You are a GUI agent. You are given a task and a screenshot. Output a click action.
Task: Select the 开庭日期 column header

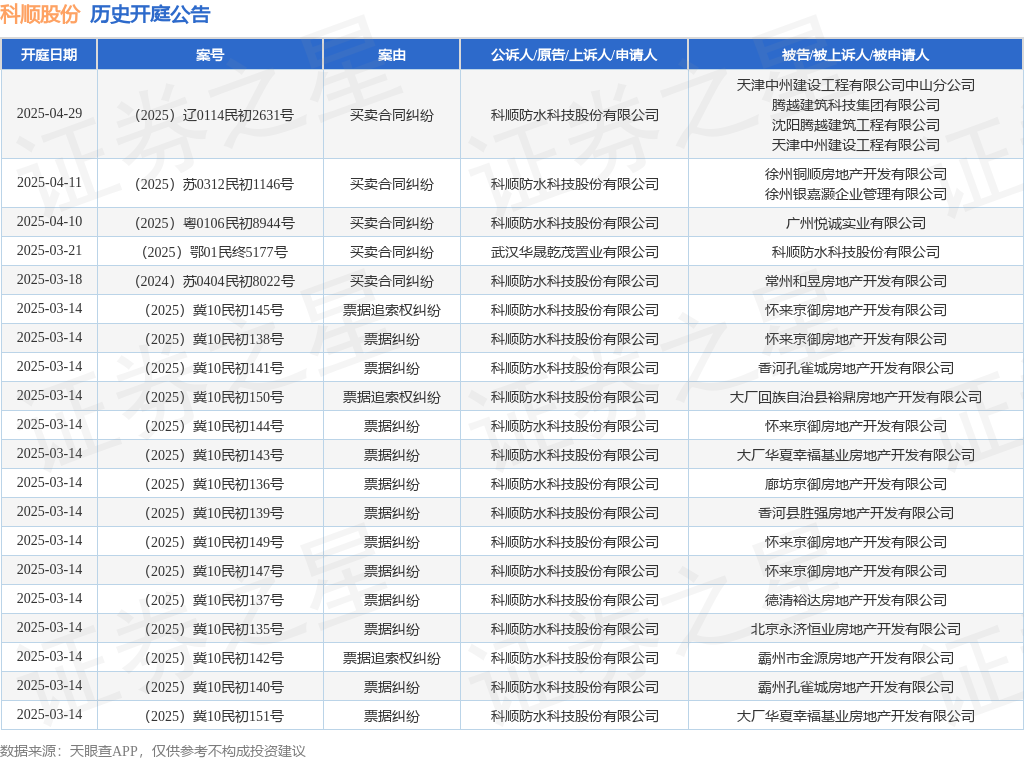[x=49, y=55]
